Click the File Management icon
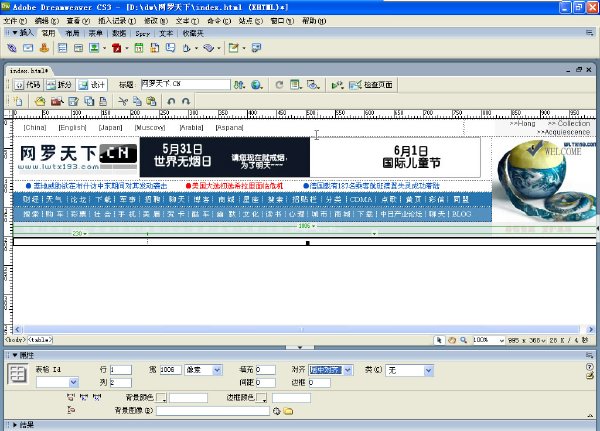 point(239,85)
